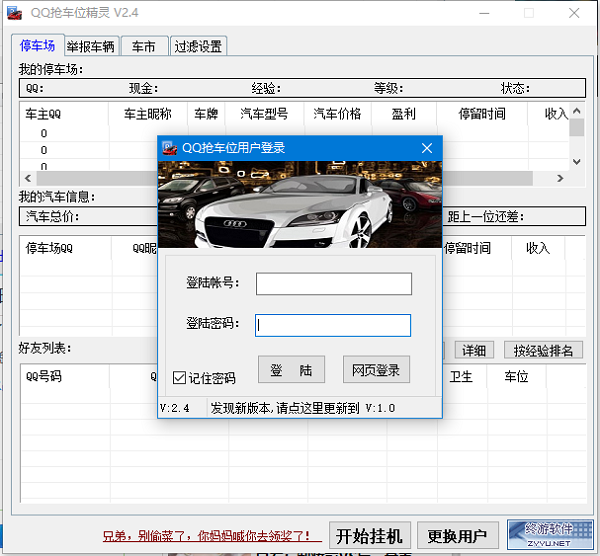This screenshot has height=556, width=600.
Task: Click the QQ抢车位精灵 app icon in title bar
Action: click(x=14, y=14)
